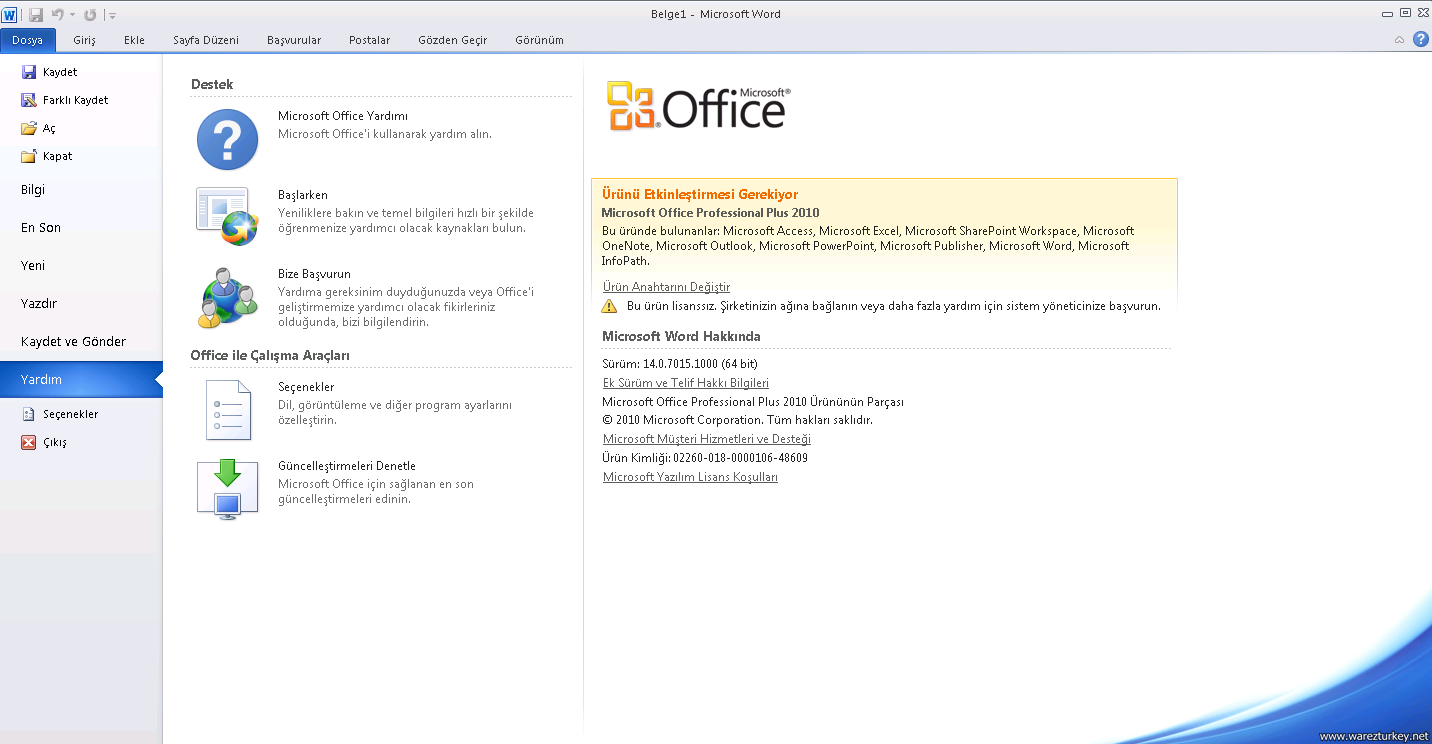Minimize the ribbon with the caret icon
1432x744 pixels.
coord(1399,40)
